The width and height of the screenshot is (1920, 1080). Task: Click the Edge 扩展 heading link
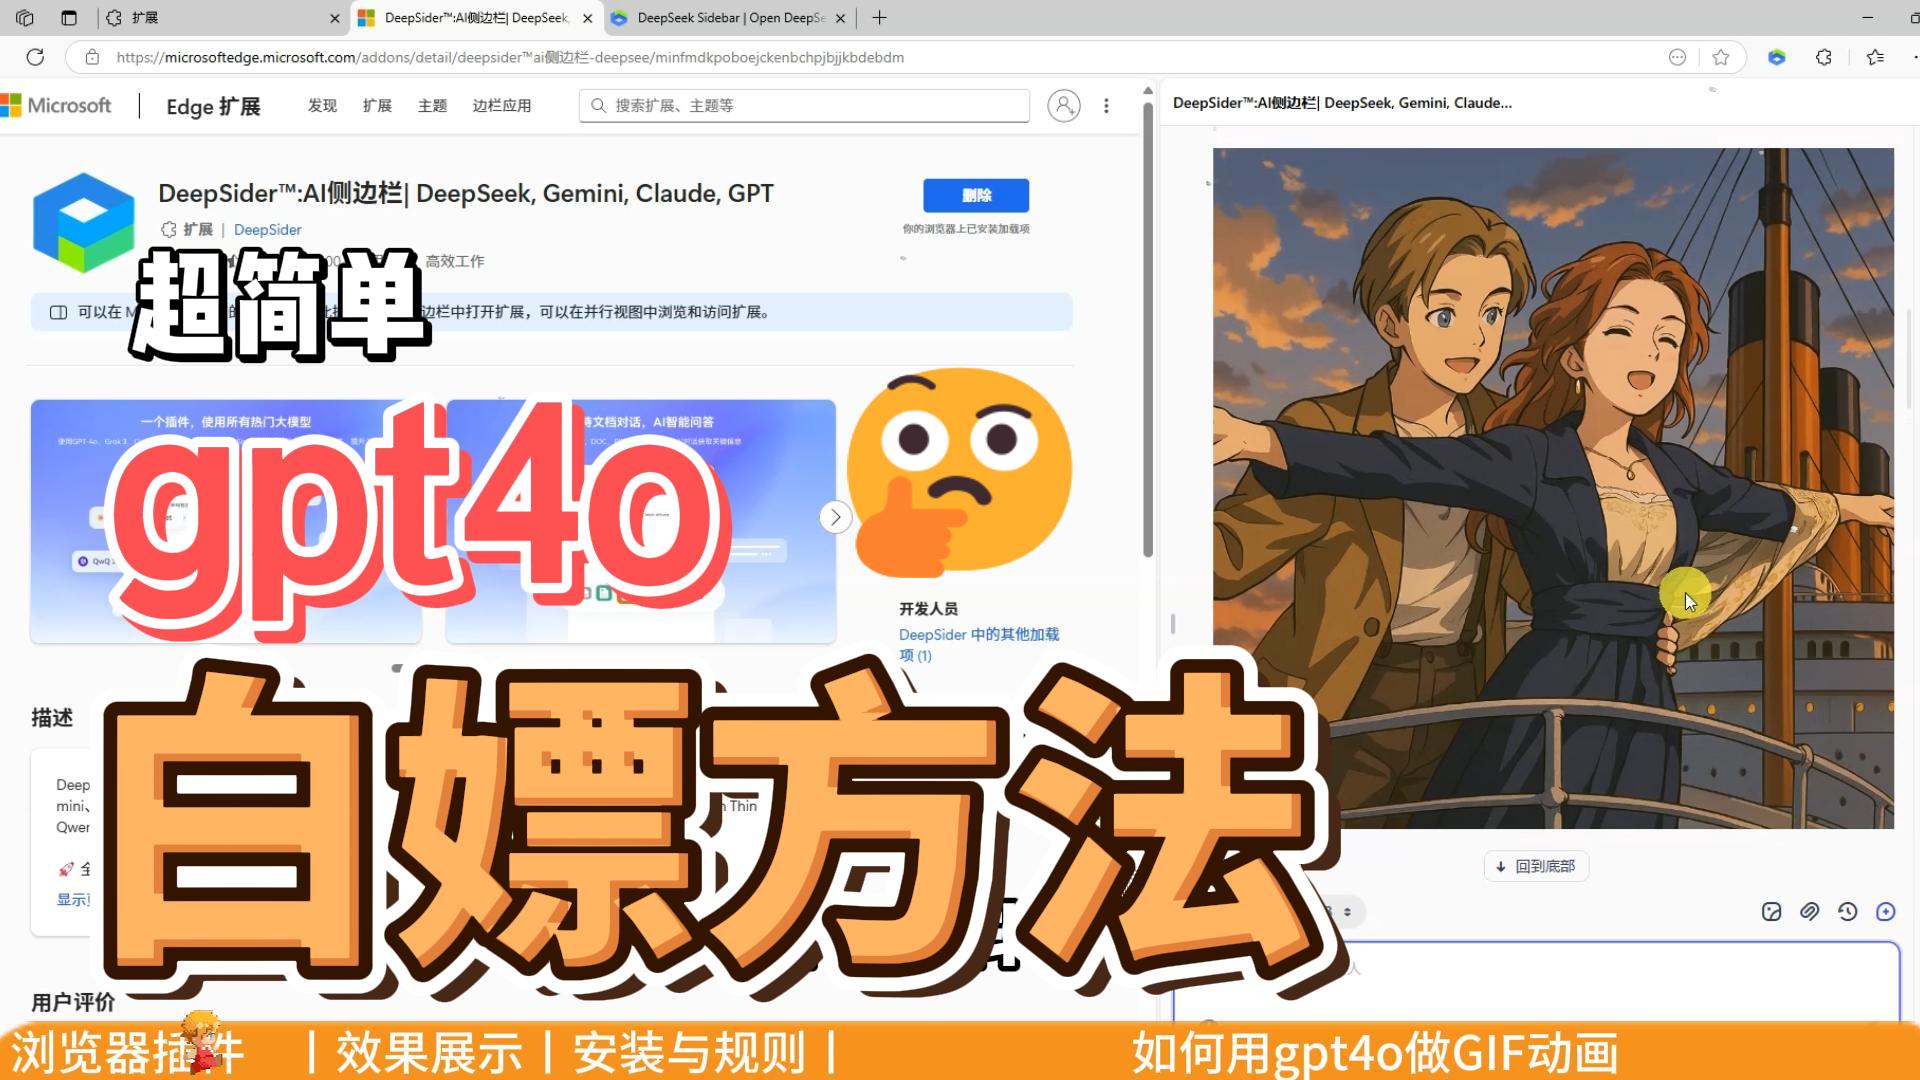tap(213, 106)
